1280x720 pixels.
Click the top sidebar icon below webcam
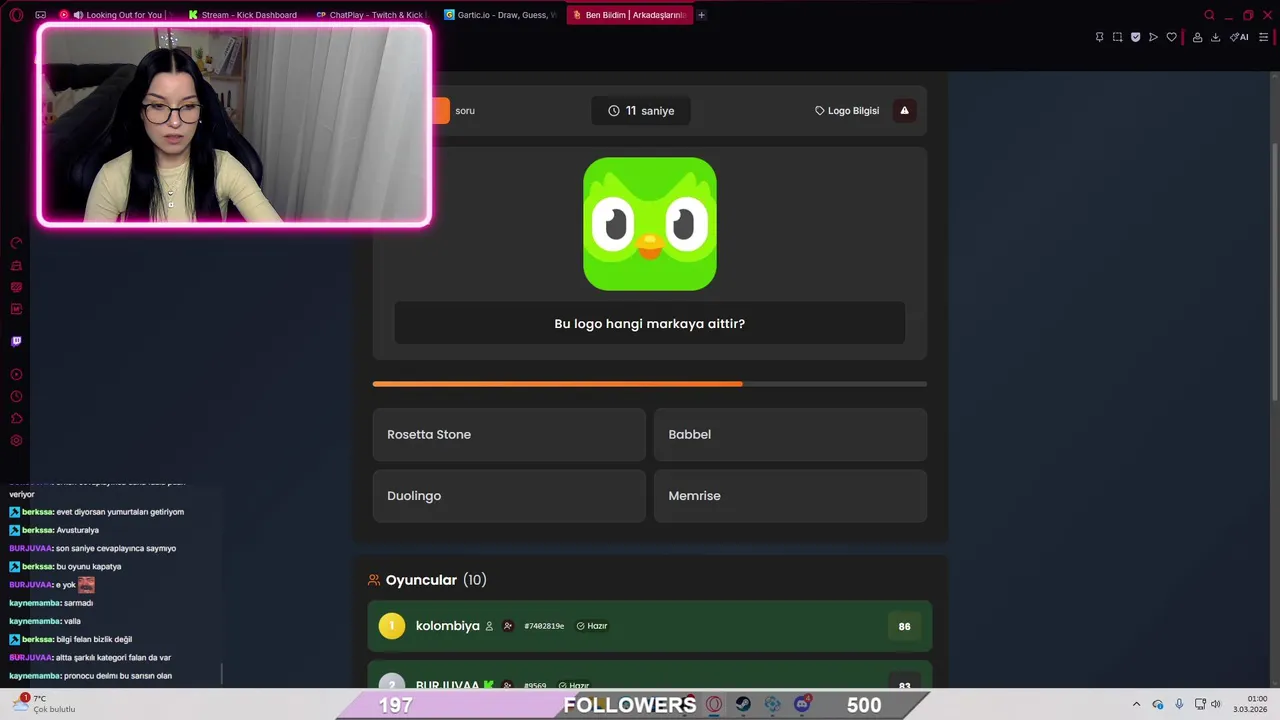pos(16,243)
